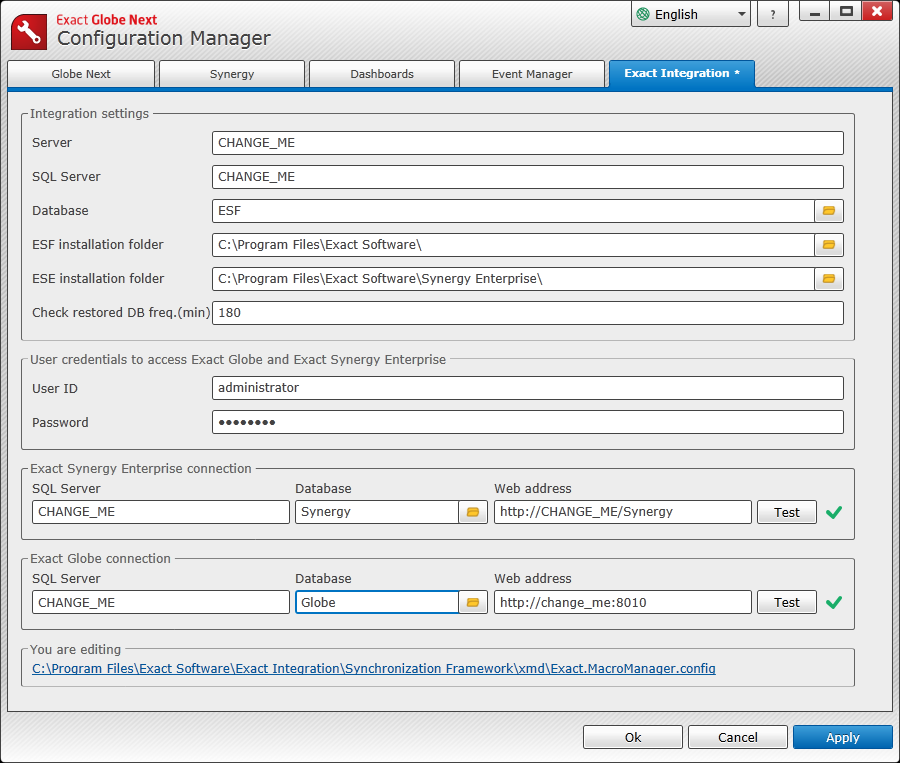Test the Exact Synergy Enterprise connection
The image size is (900, 763).
tap(786, 512)
